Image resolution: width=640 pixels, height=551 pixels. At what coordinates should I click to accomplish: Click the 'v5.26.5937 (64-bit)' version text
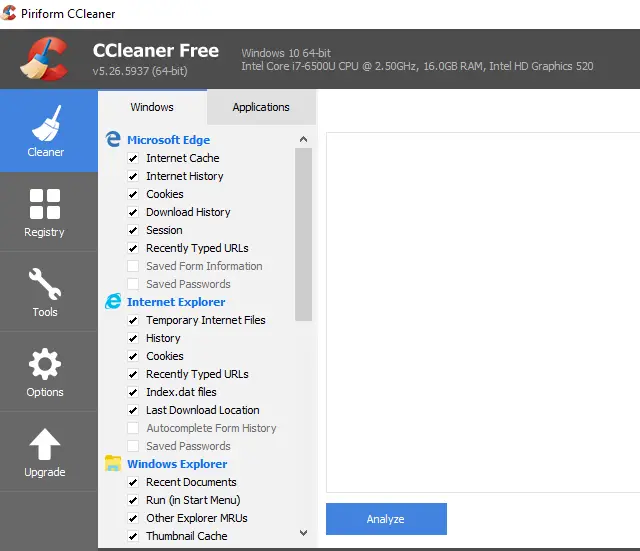[140, 71]
